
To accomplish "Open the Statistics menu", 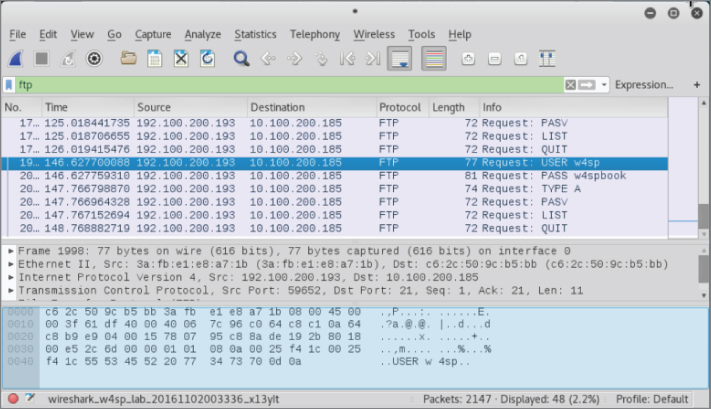I will click(x=255, y=34).
